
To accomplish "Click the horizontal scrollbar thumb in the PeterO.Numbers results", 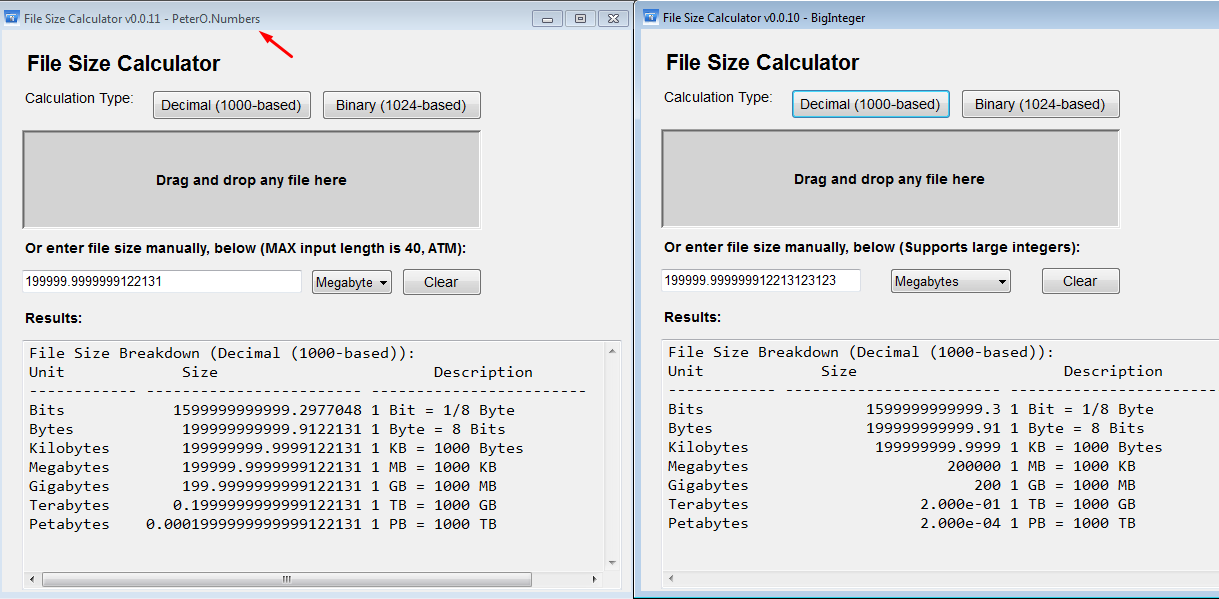I will (287, 579).
